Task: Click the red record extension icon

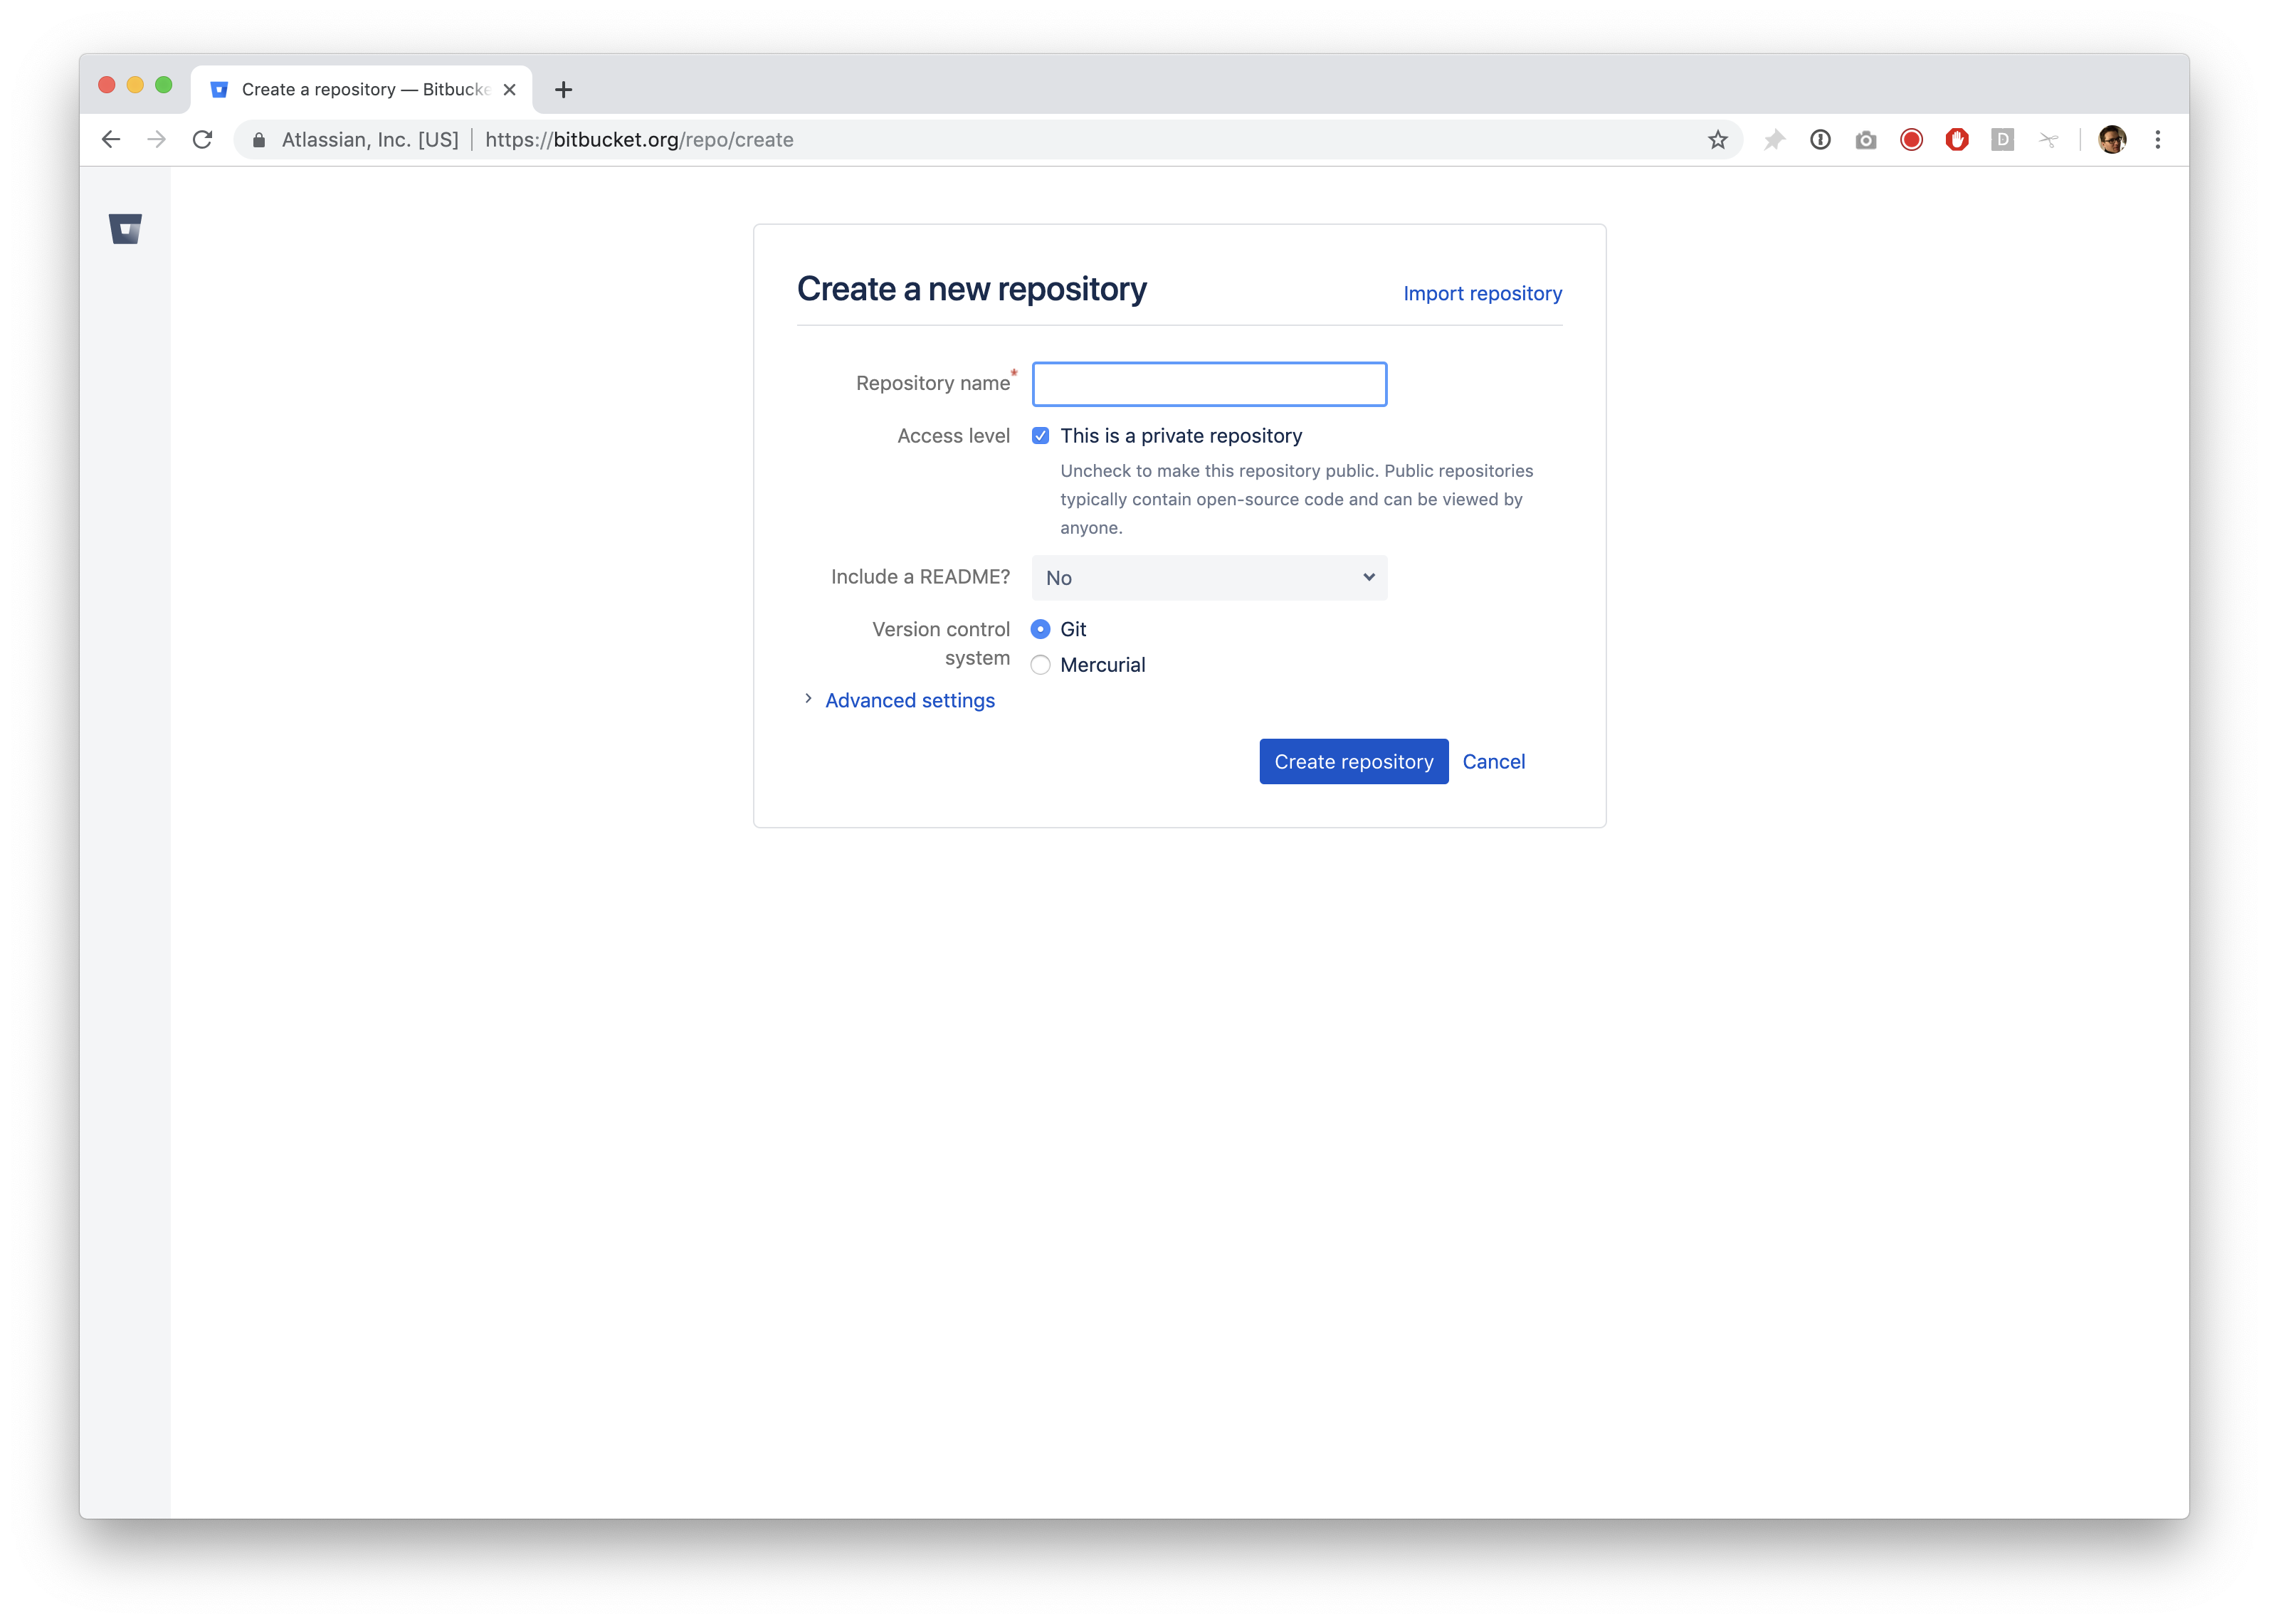Action: tap(1911, 140)
